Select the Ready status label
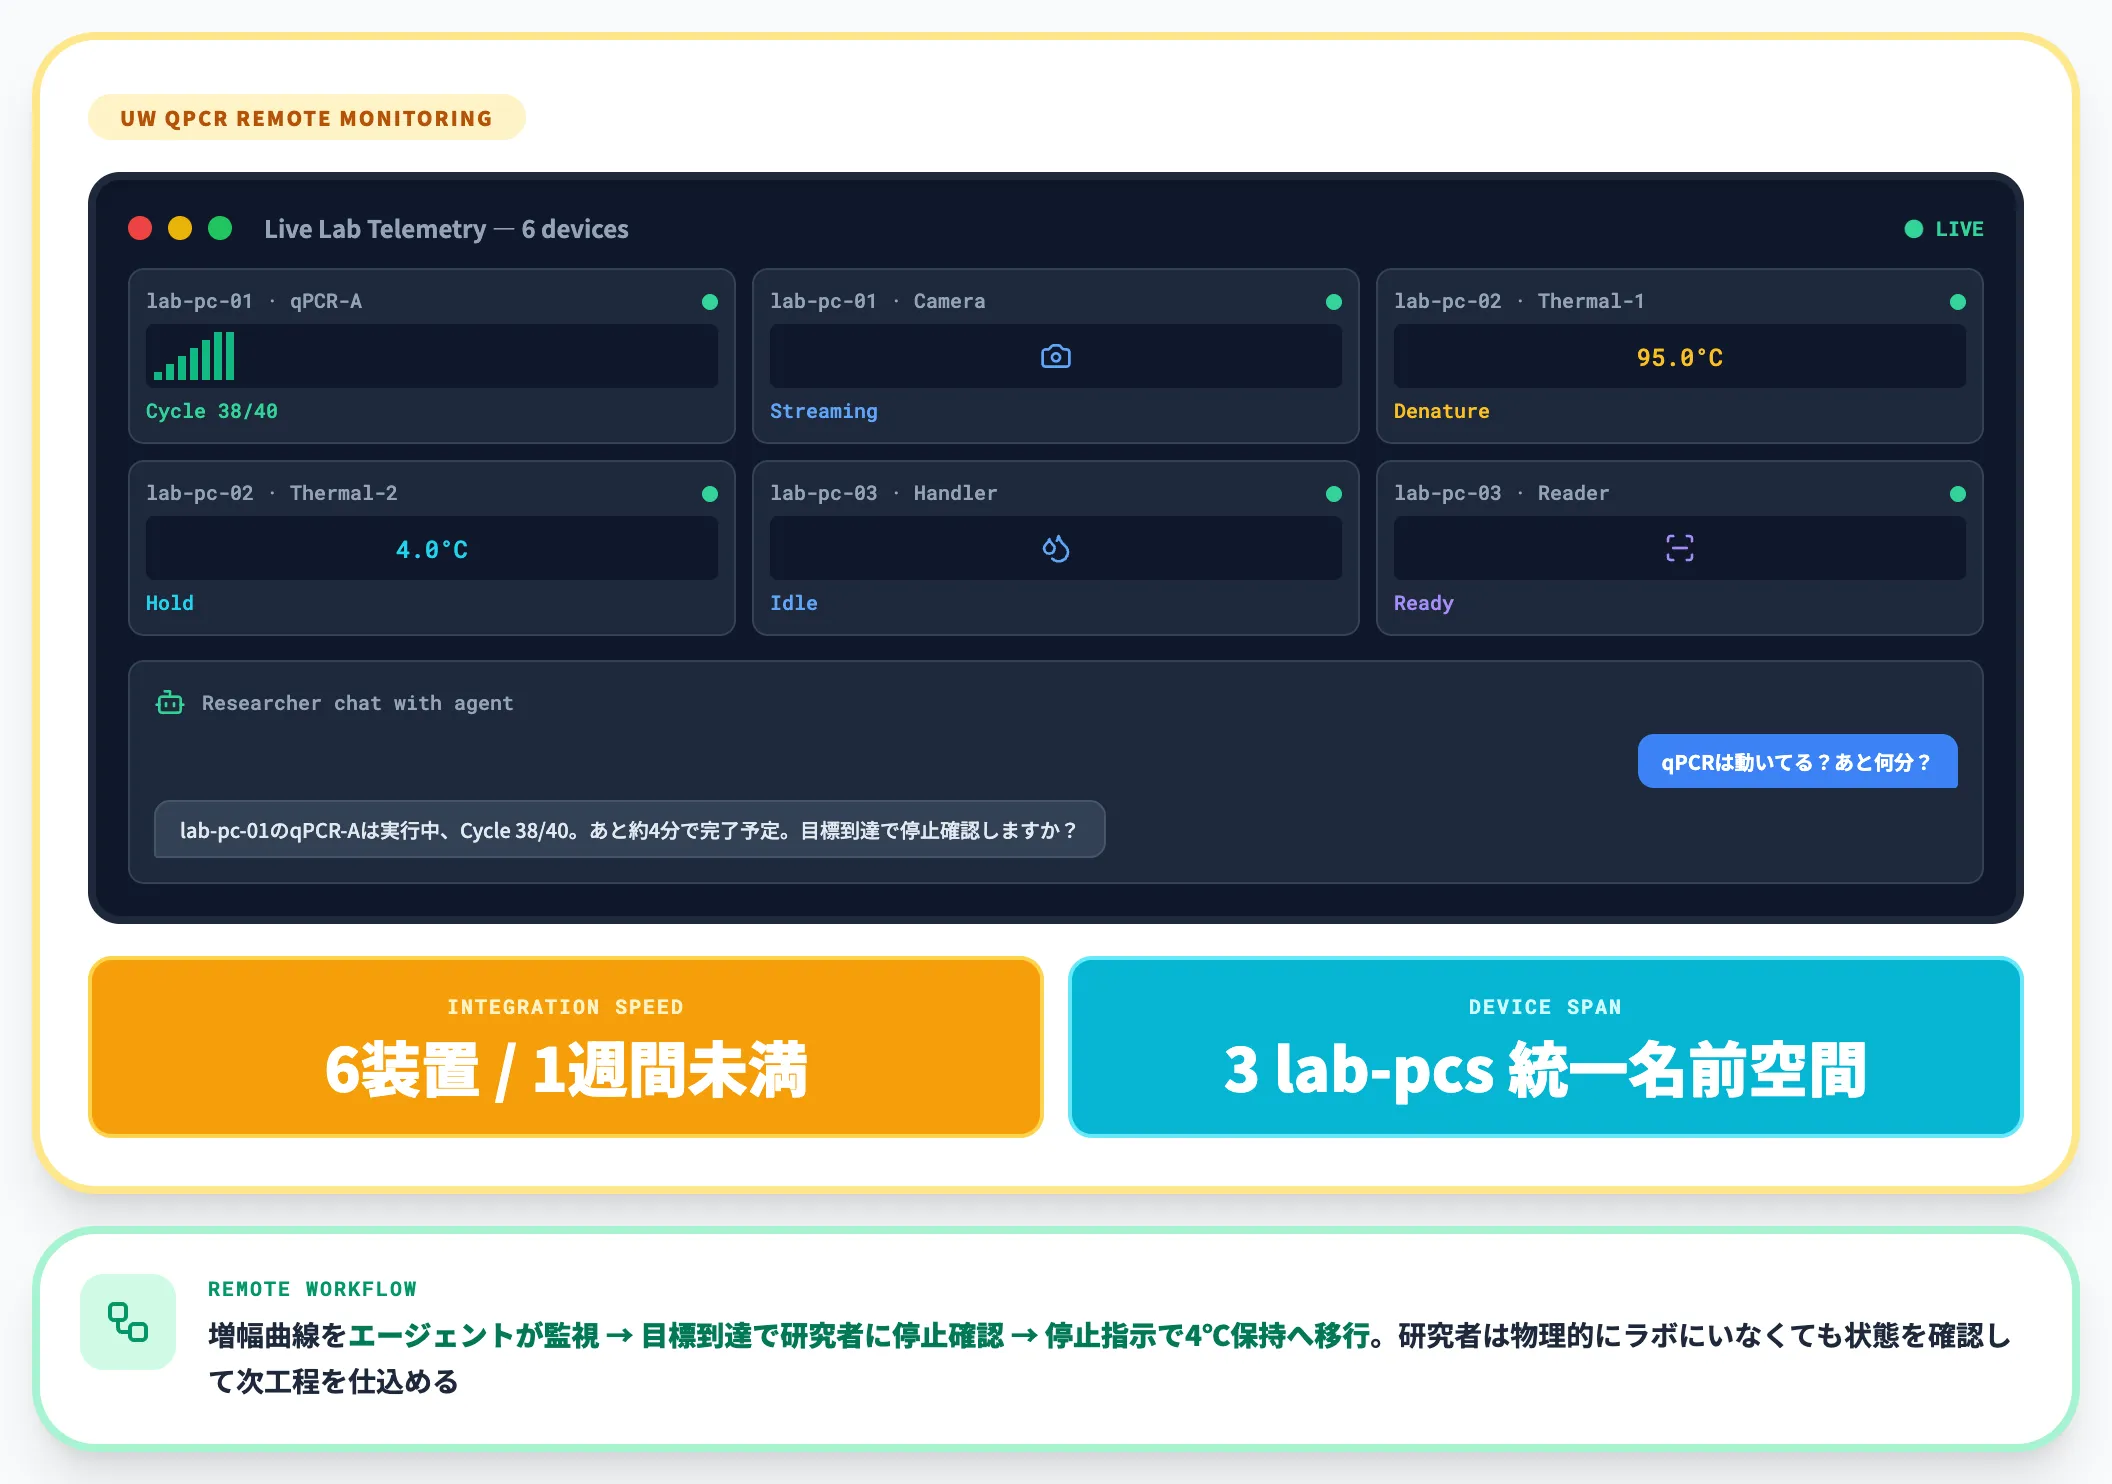Image resolution: width=2112 pixels, height=1484 pixels. (1424, 603)
